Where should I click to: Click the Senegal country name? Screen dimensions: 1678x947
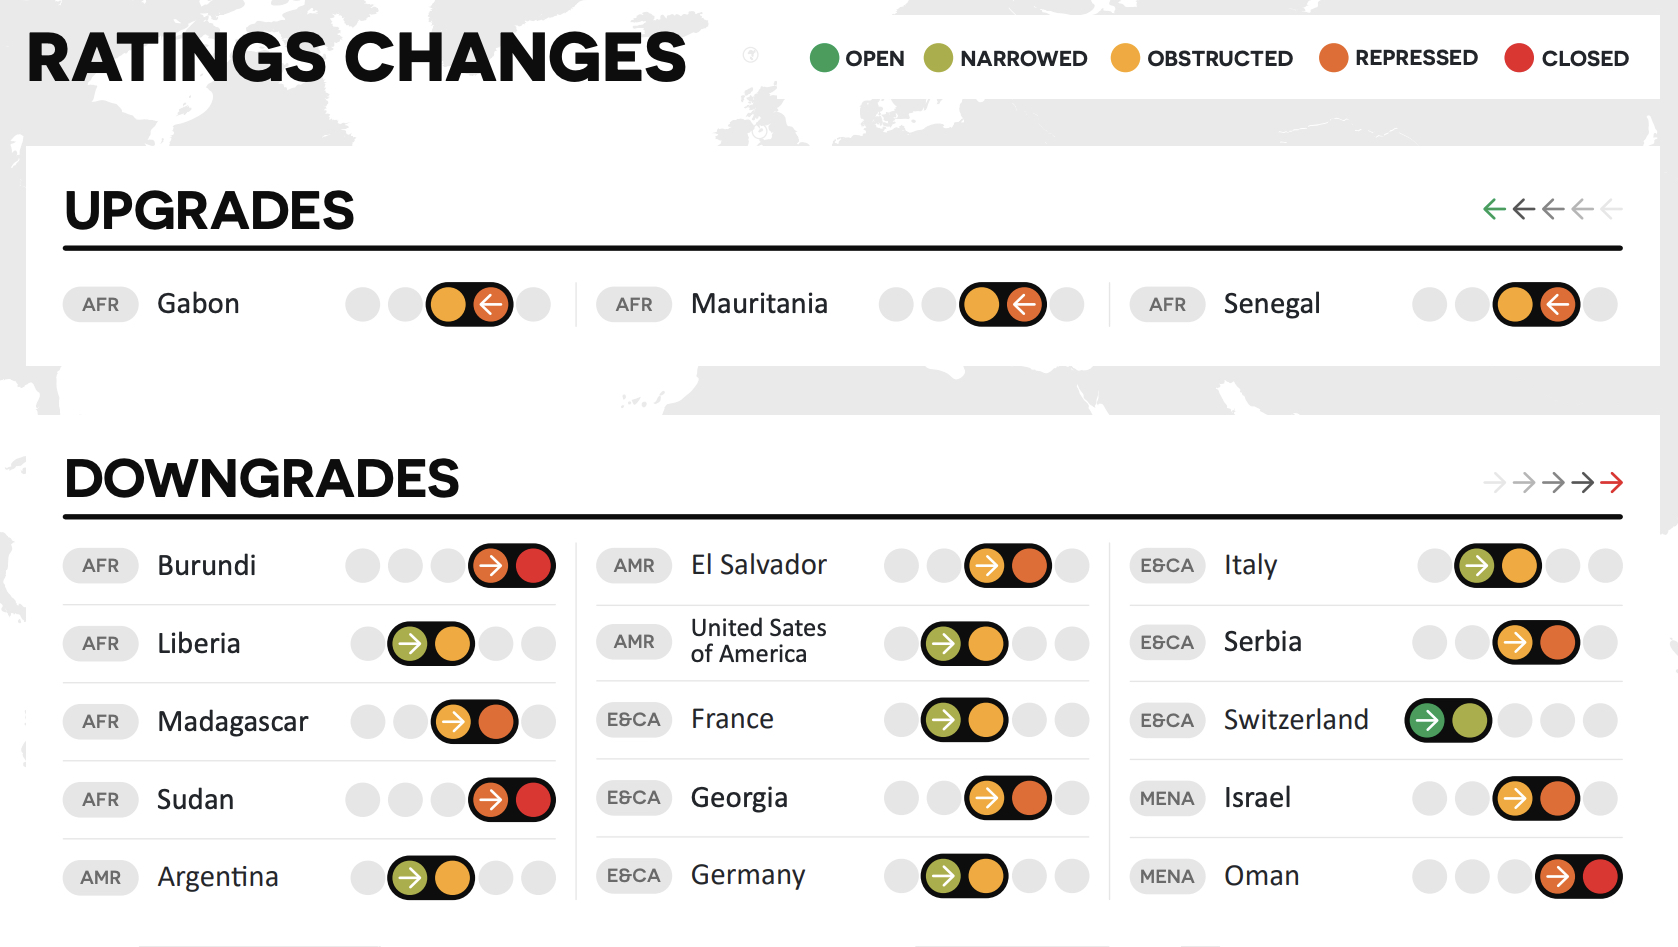[x=1271, y=304]
